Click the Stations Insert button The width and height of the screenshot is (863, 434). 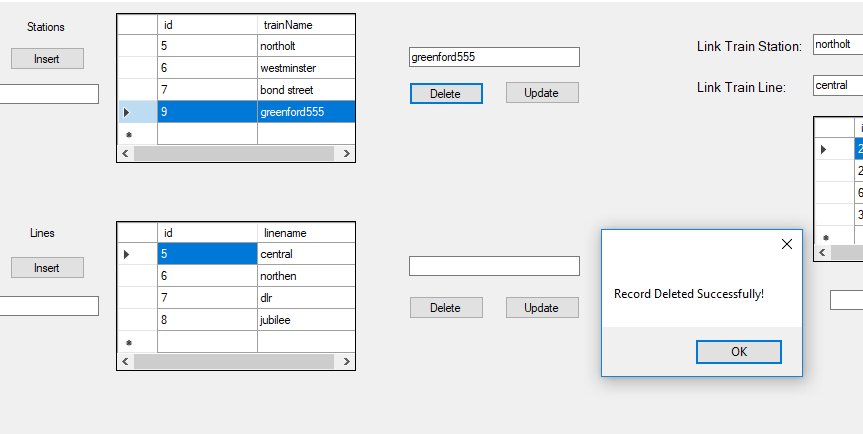pyautogui.click(x=47, y=59)
